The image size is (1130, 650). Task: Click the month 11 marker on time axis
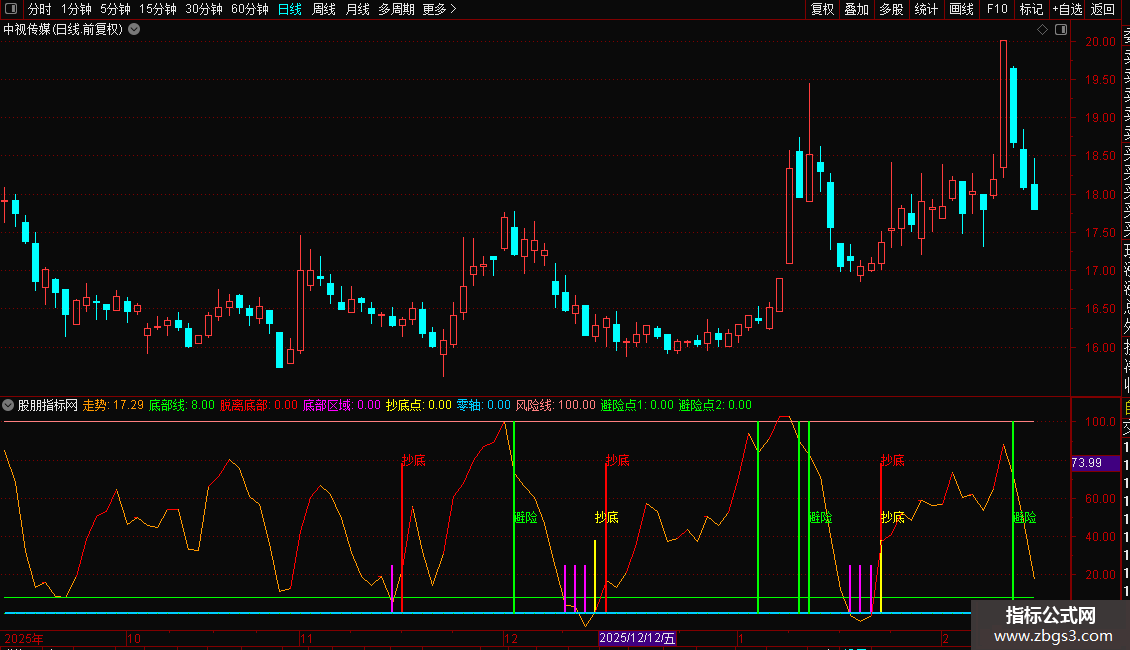306,638
